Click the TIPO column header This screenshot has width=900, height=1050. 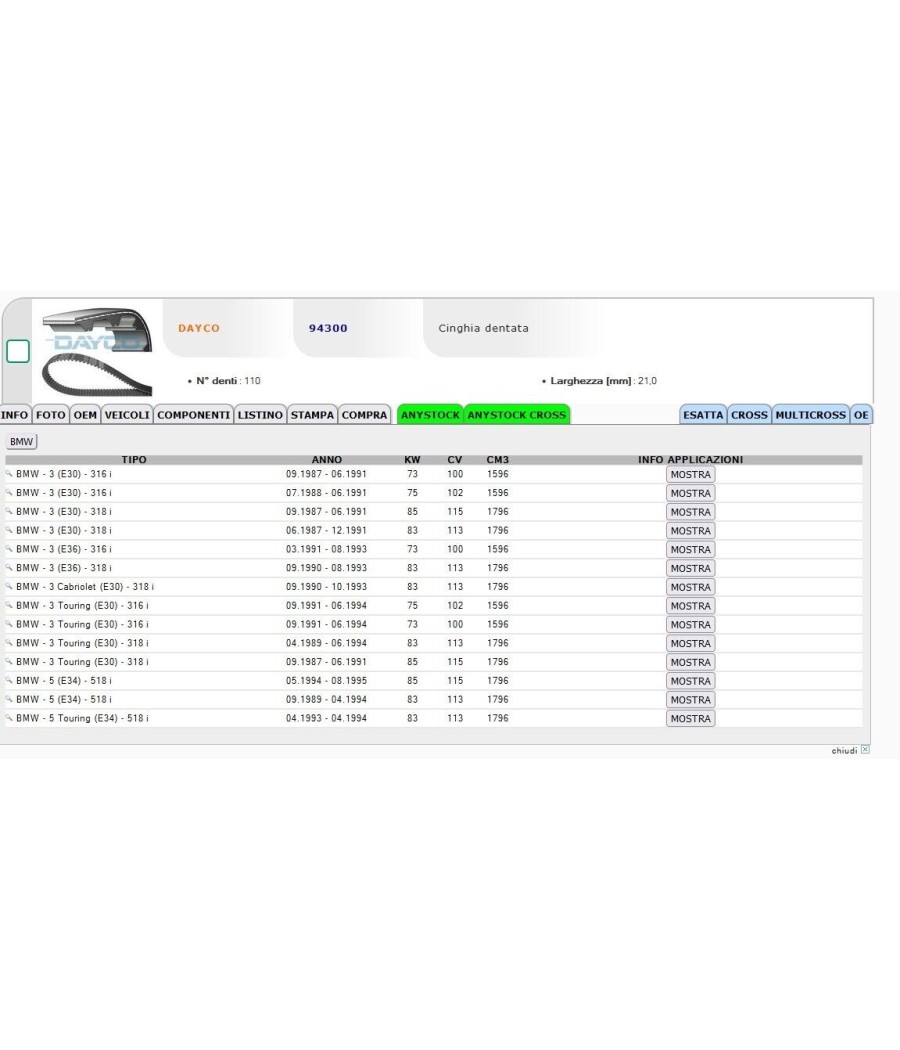click(x=134, y=459)
